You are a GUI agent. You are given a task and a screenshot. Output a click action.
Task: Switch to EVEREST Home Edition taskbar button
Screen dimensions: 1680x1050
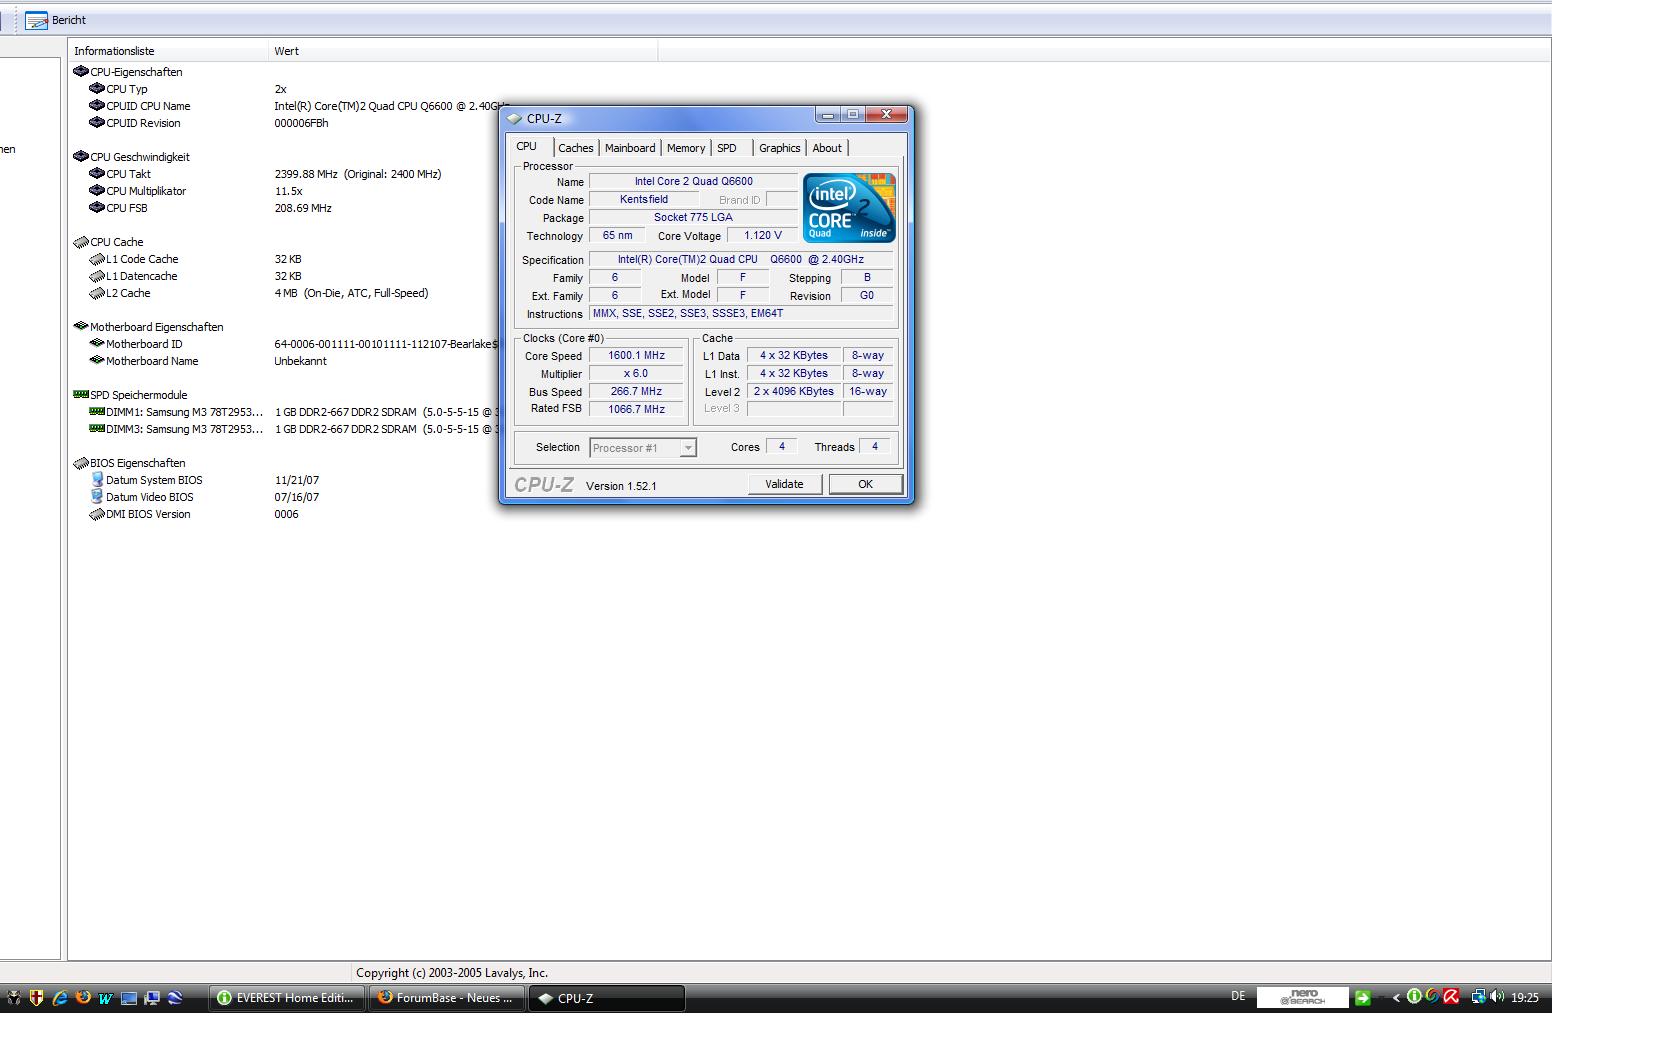pos(287,998)
